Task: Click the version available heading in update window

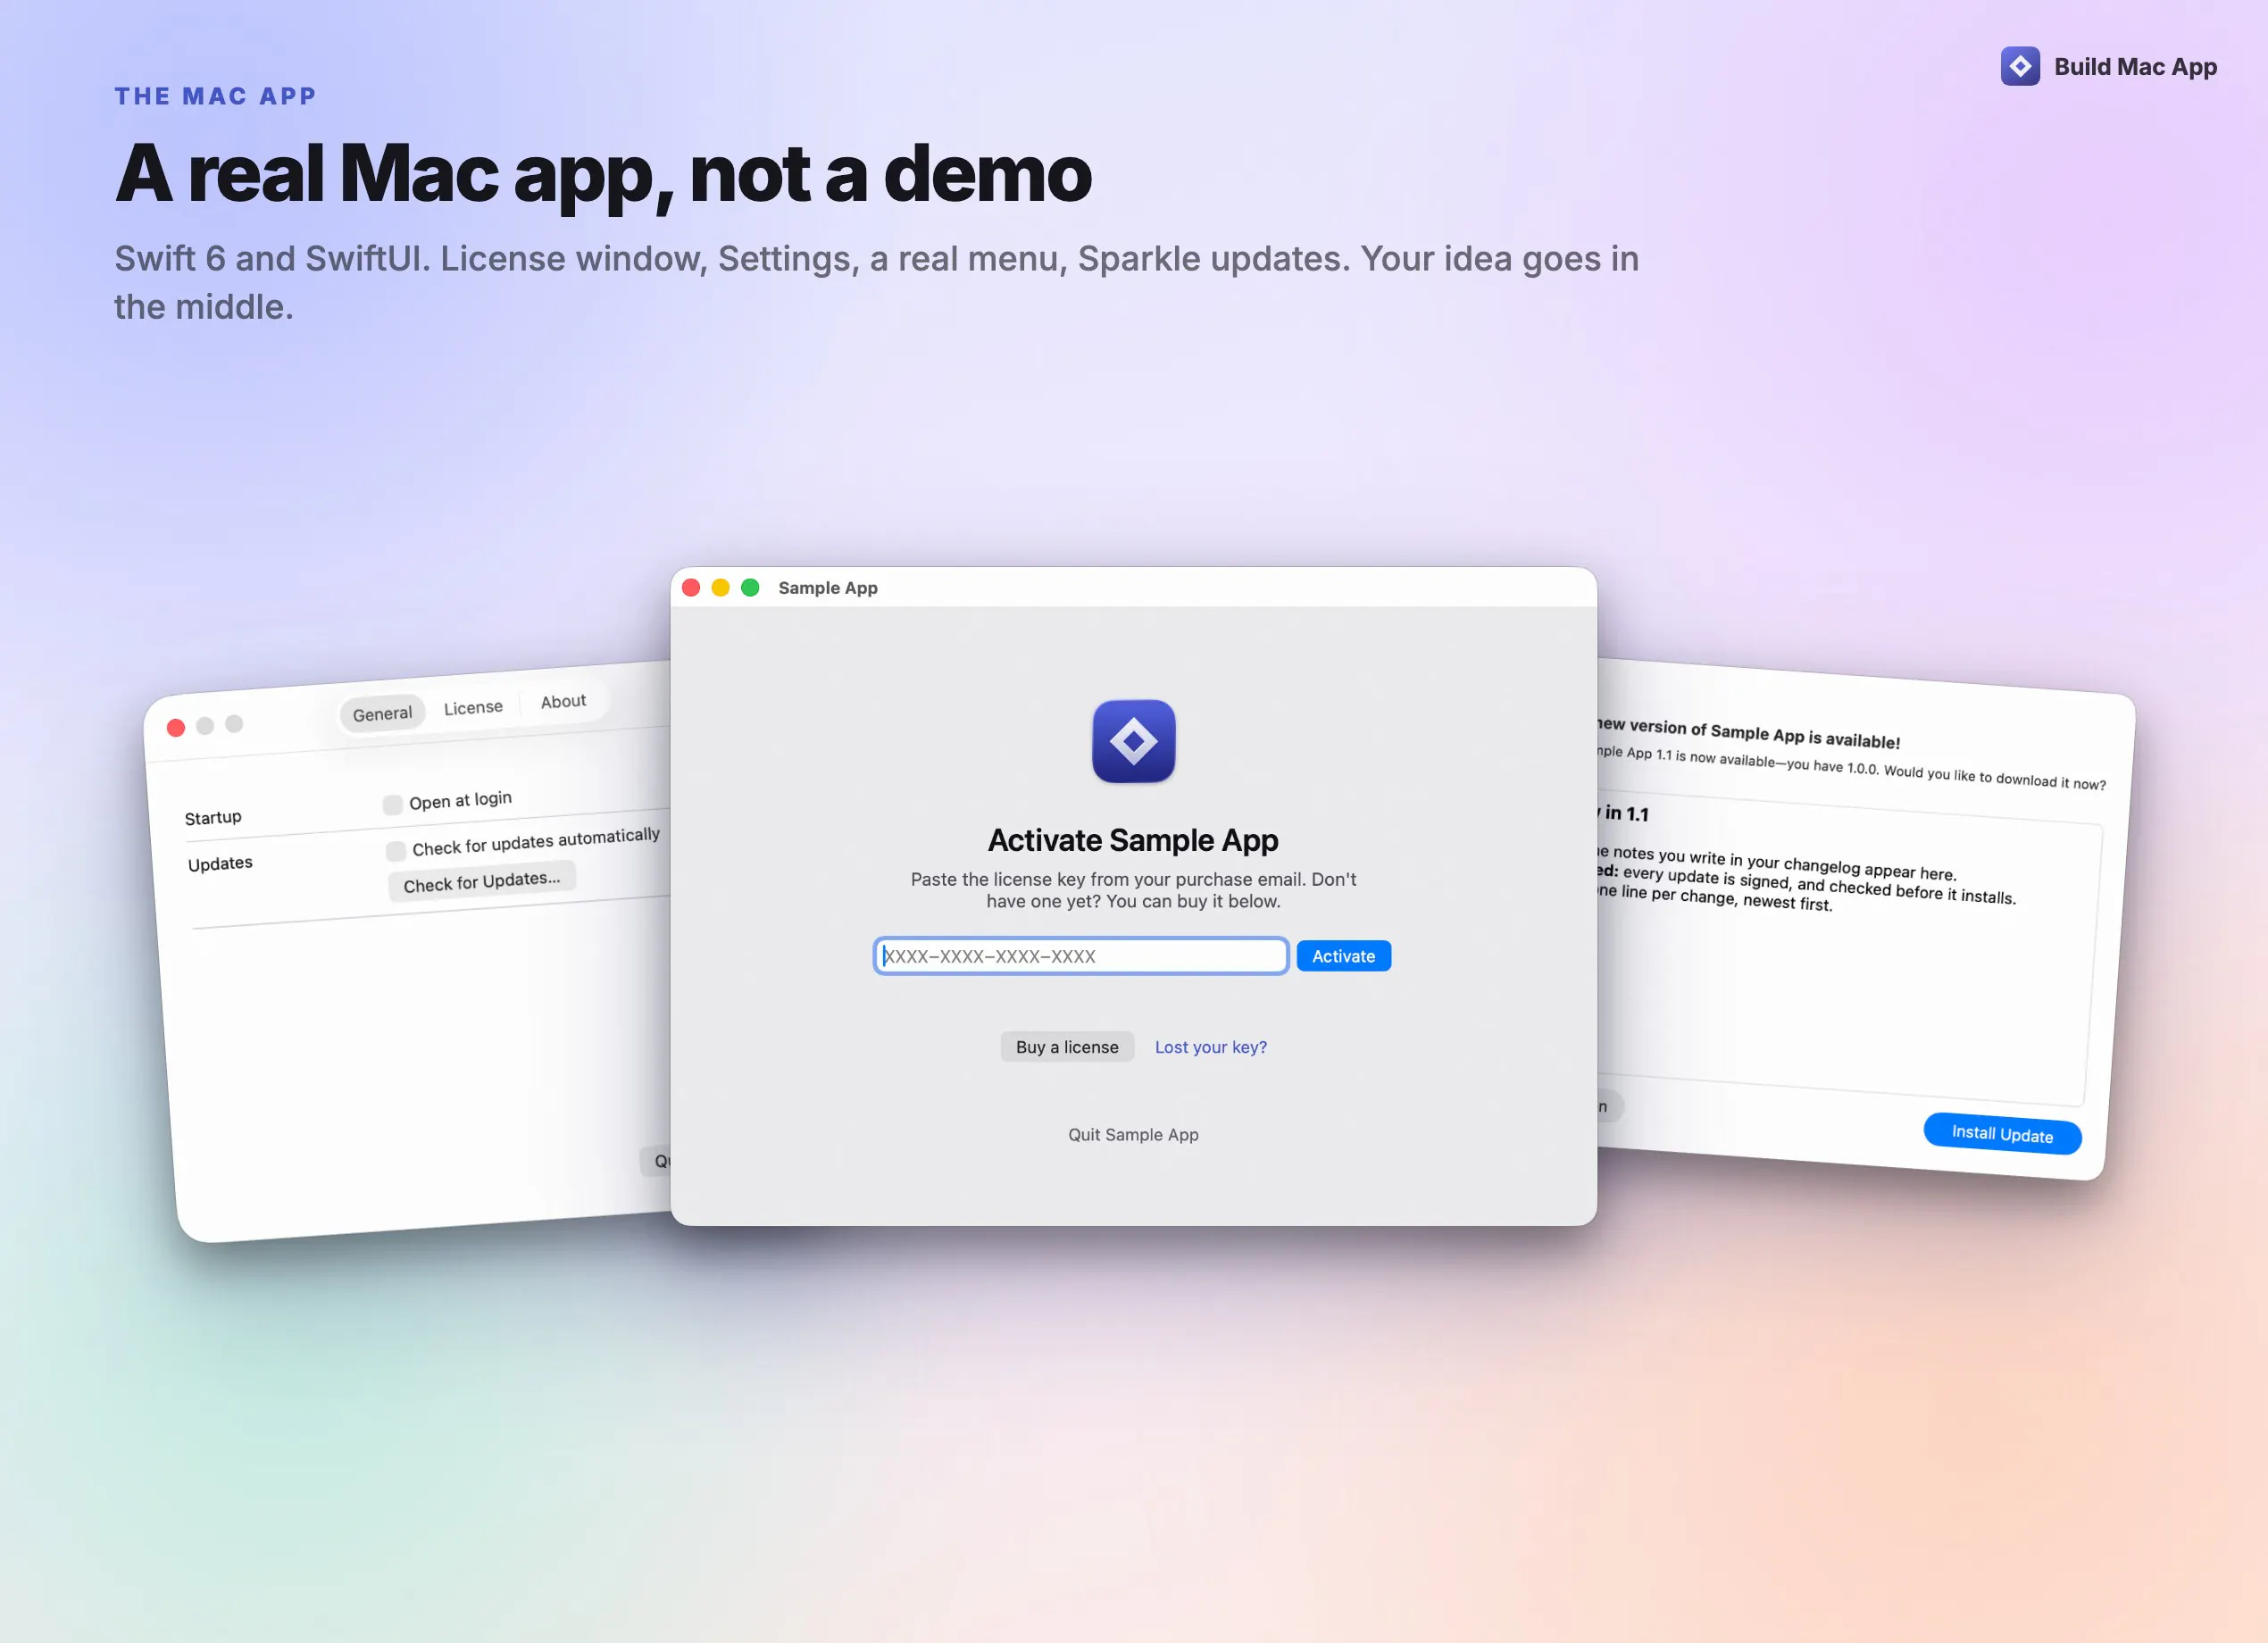Action: coord(1748,733)
